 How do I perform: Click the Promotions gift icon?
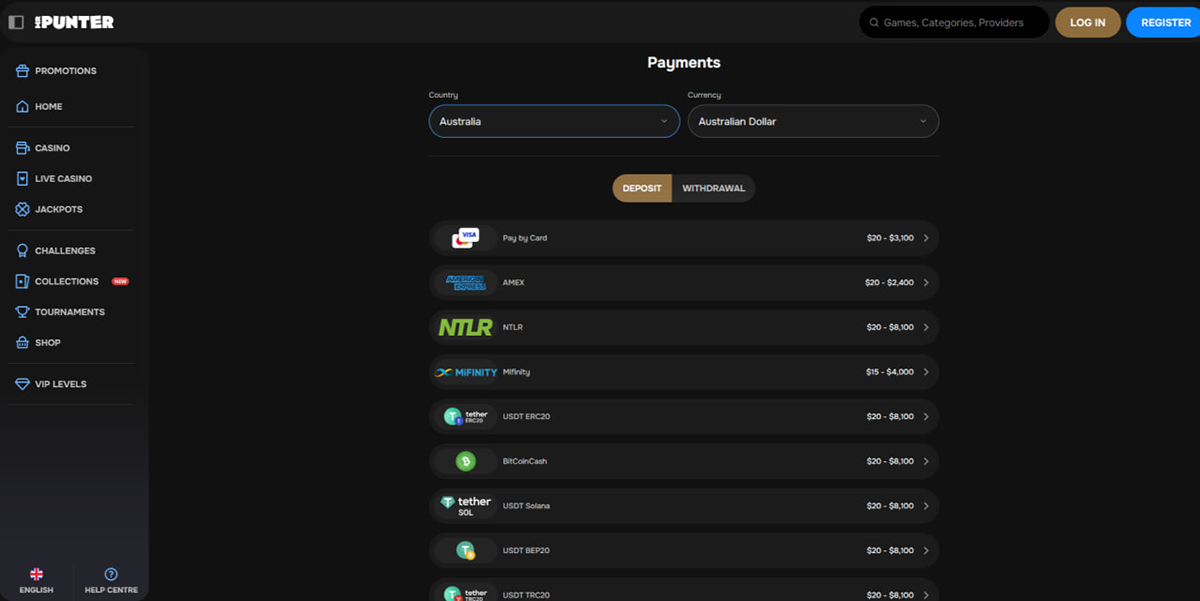[x=23, y=71]
